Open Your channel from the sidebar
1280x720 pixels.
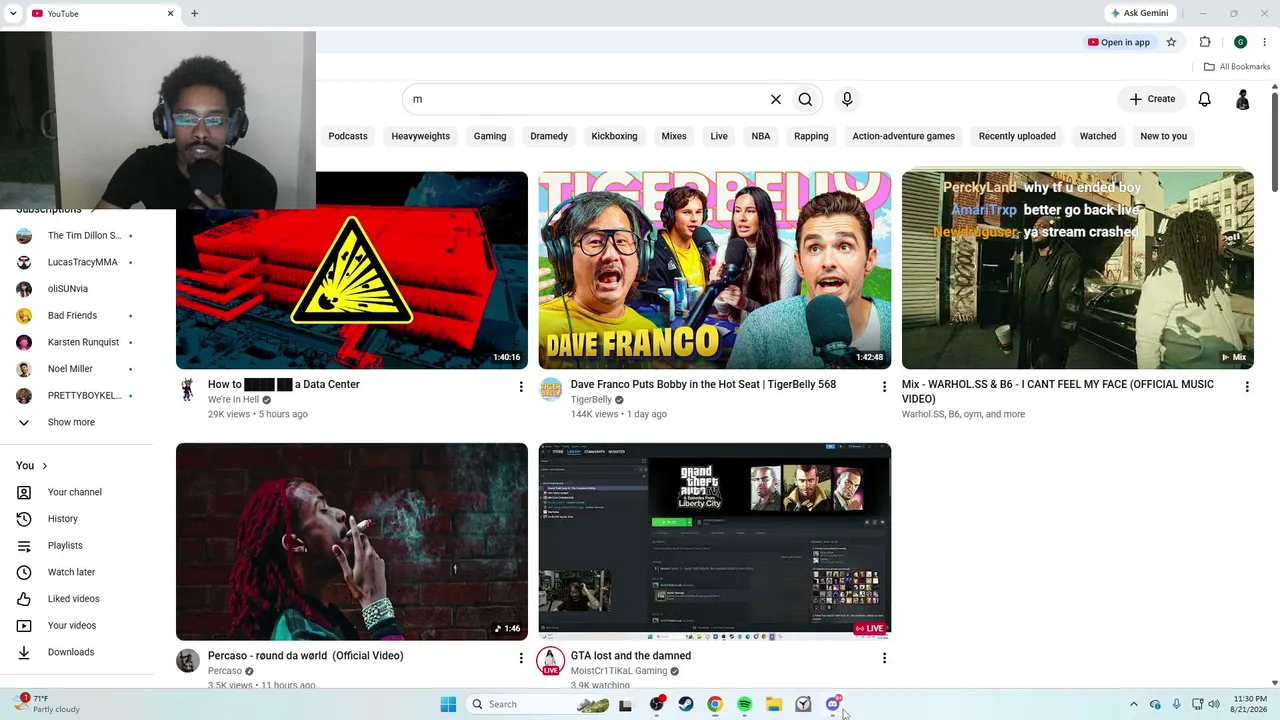click(x=77, y=492)
